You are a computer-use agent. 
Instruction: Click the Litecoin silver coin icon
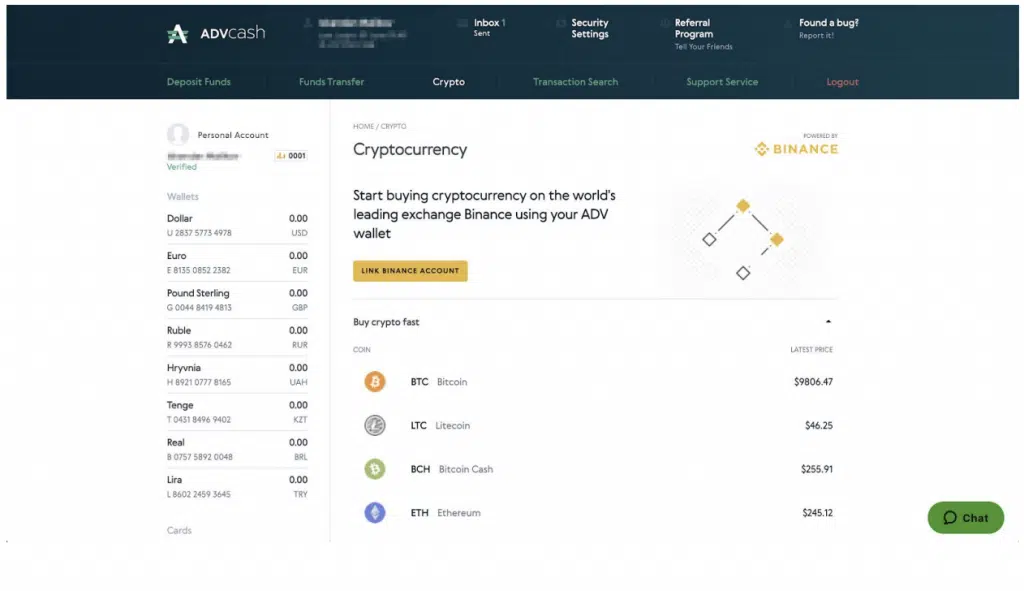pos(375,425)
